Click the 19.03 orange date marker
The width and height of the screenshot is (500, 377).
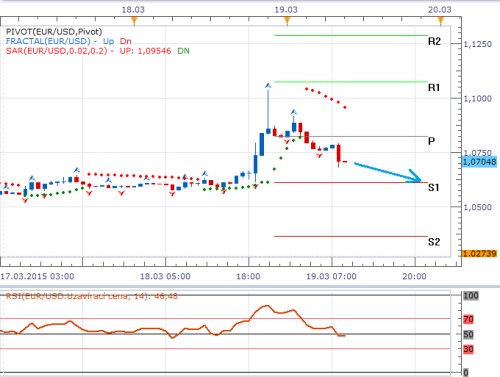[x=287, y=21]
